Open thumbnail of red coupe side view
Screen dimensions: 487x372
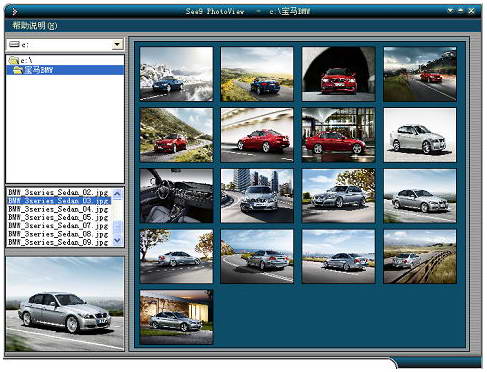click(x=257, y=135)
